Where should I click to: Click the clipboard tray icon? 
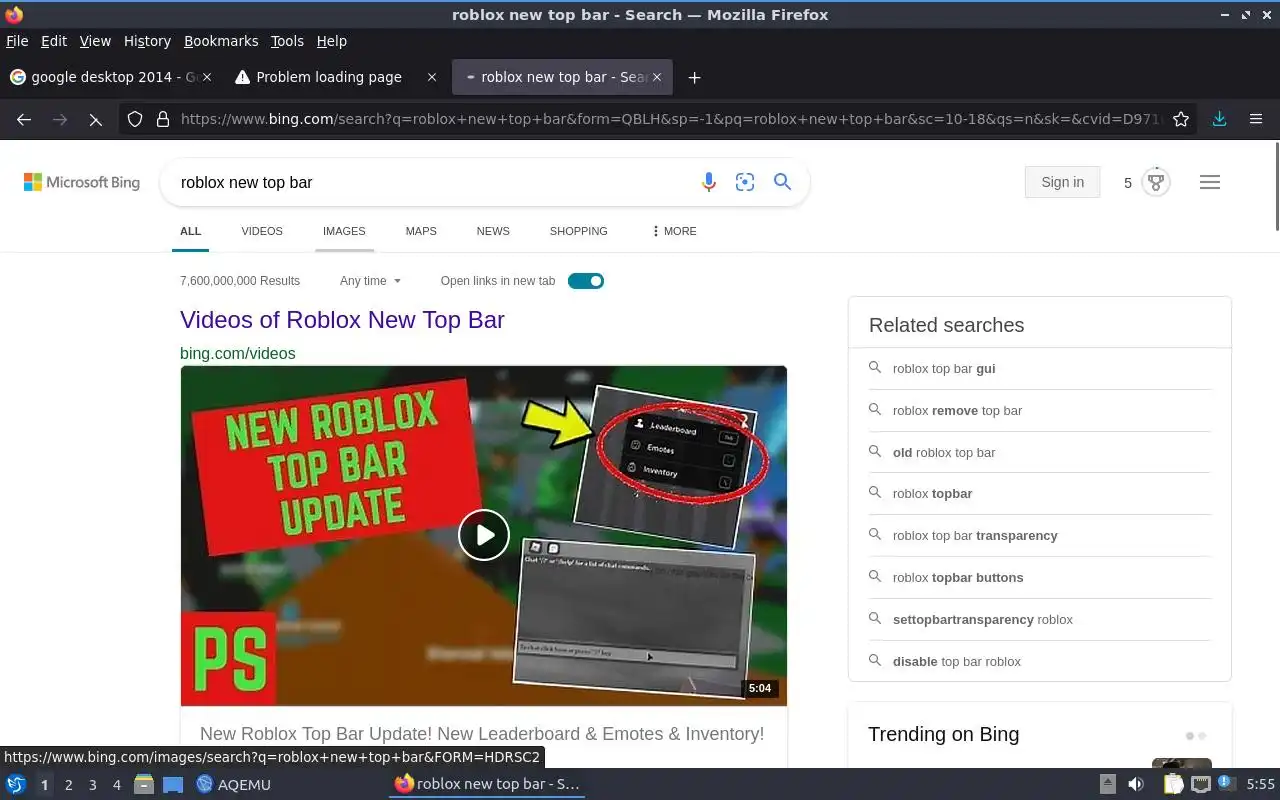point(1173,784)
